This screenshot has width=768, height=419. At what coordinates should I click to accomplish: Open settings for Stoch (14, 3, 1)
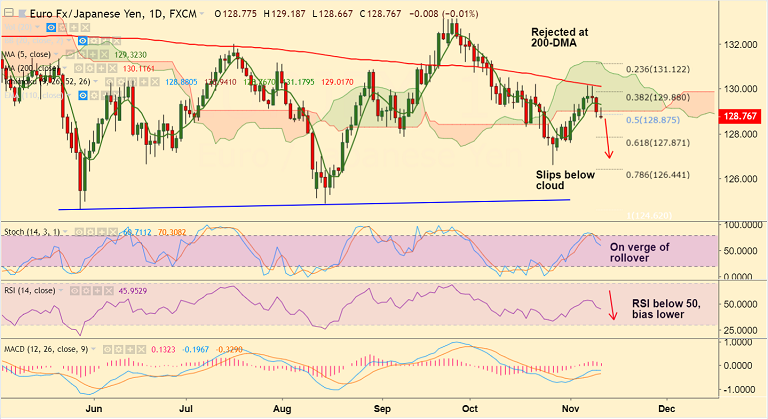[91, 232]
